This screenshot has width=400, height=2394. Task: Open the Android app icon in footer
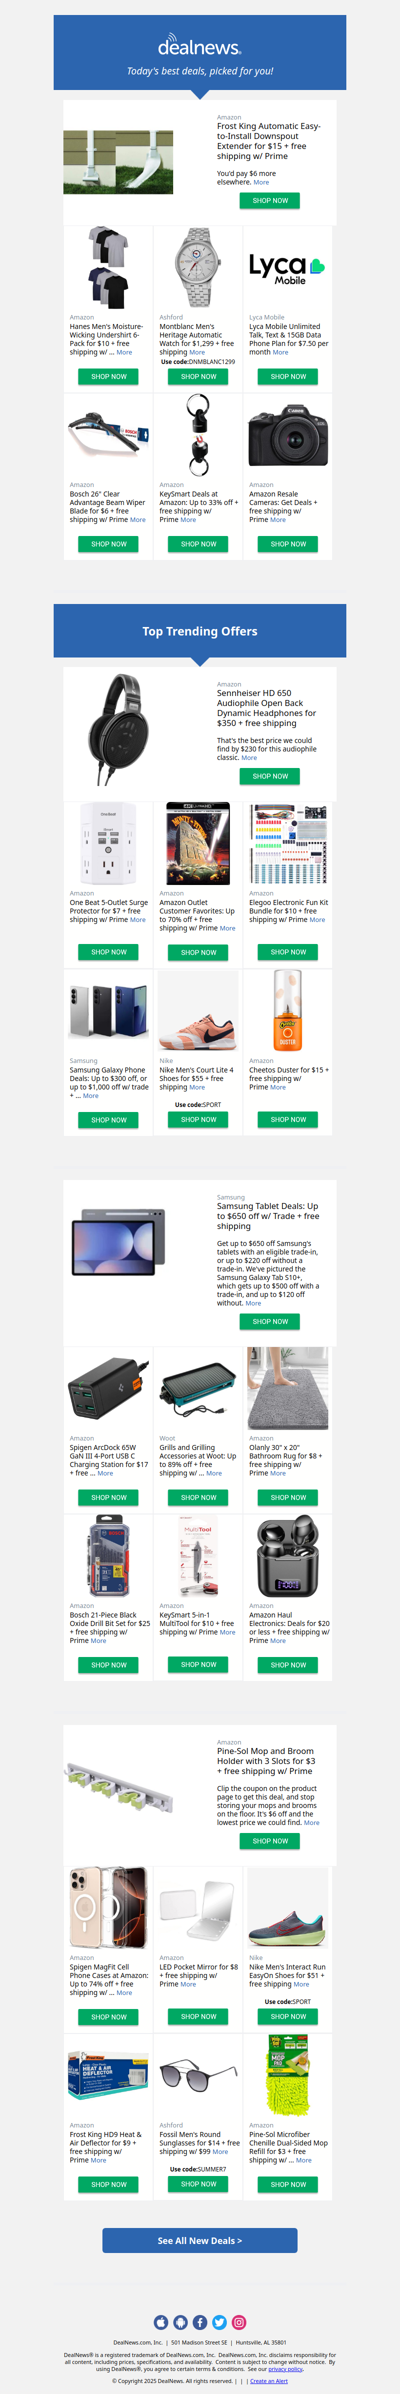[x=180, y=2322]
